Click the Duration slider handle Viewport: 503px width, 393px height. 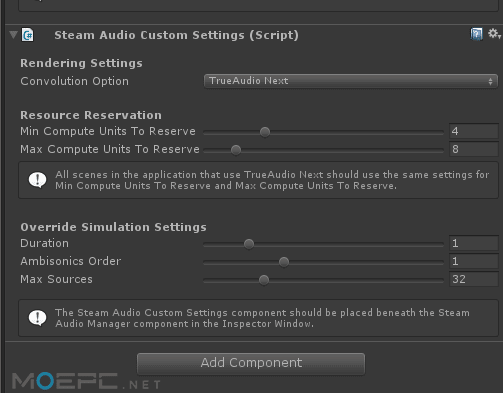coord(249,244)
